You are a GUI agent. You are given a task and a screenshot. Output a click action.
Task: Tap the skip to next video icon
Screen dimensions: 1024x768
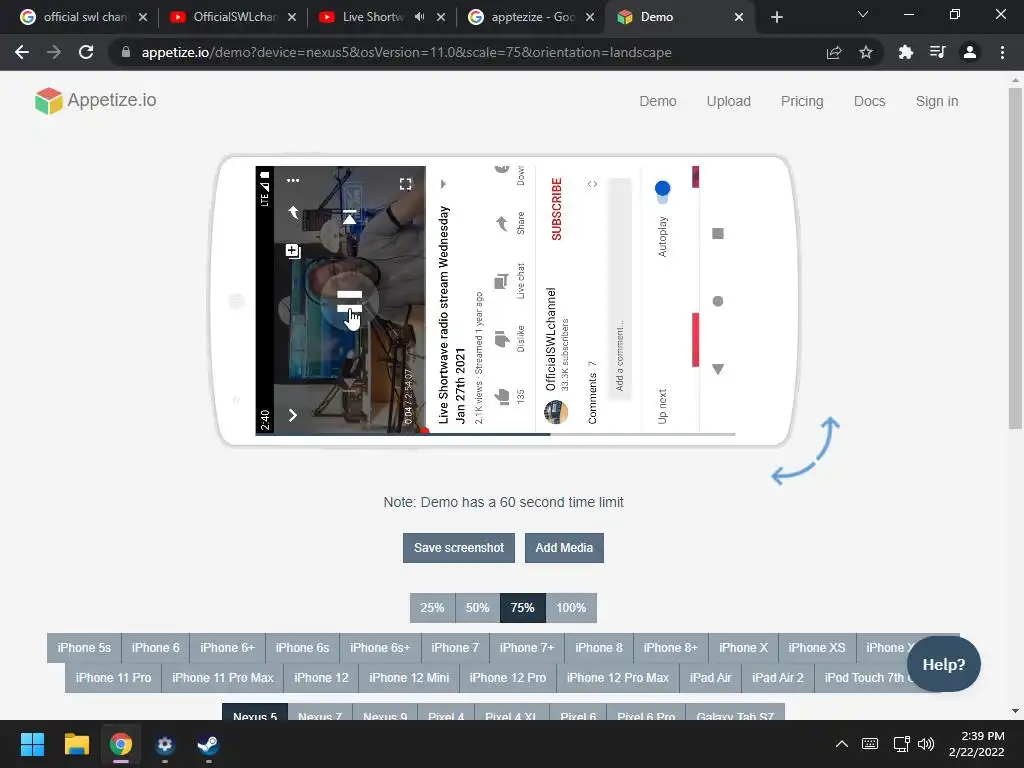coord(349,217)
